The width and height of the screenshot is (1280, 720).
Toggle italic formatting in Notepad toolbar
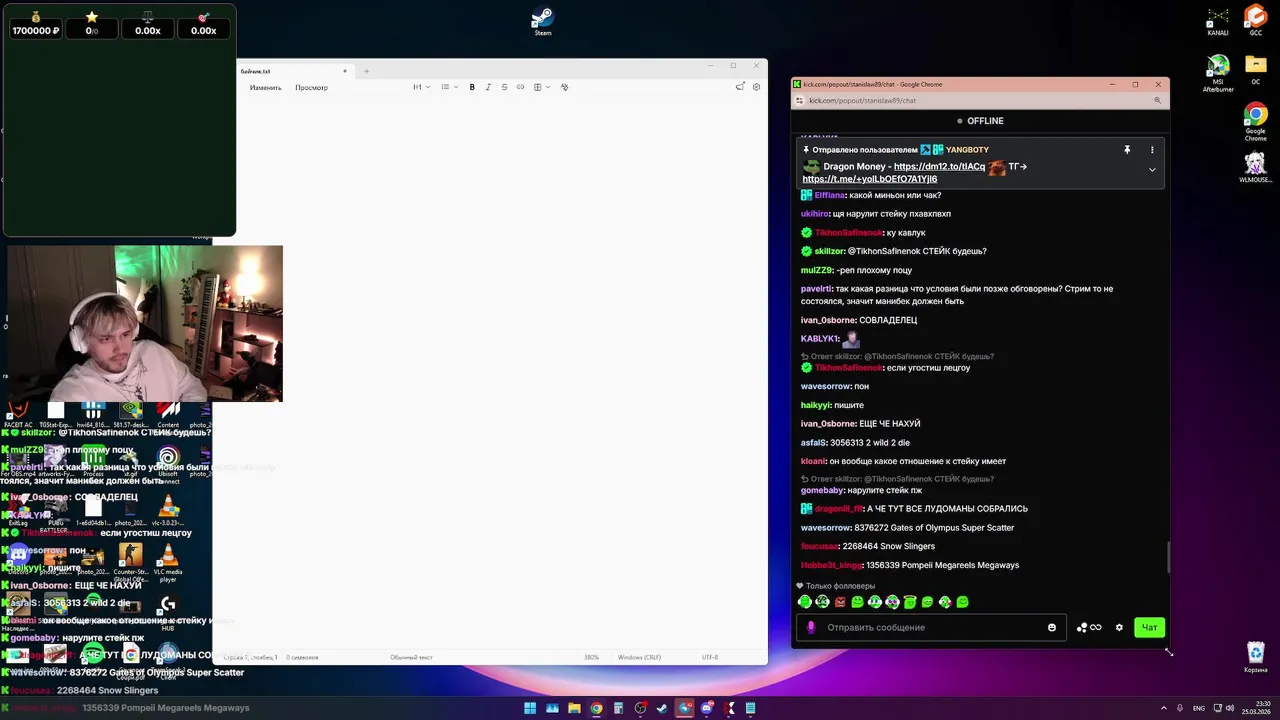point(488,87)
